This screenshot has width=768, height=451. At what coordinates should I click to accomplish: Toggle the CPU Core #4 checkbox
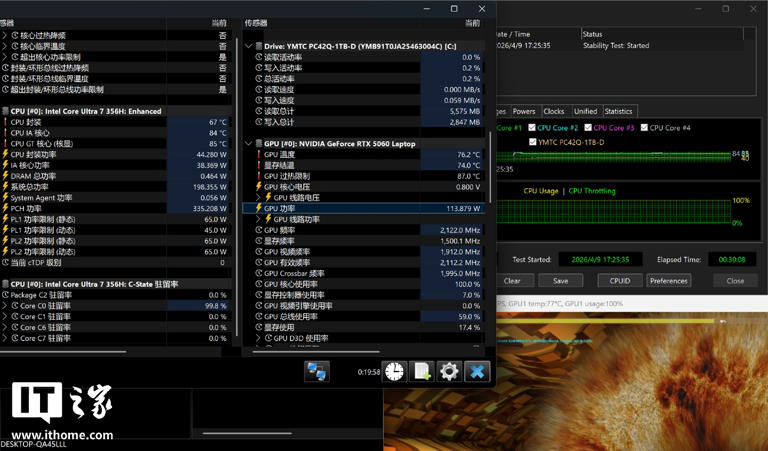click(644, 128)
